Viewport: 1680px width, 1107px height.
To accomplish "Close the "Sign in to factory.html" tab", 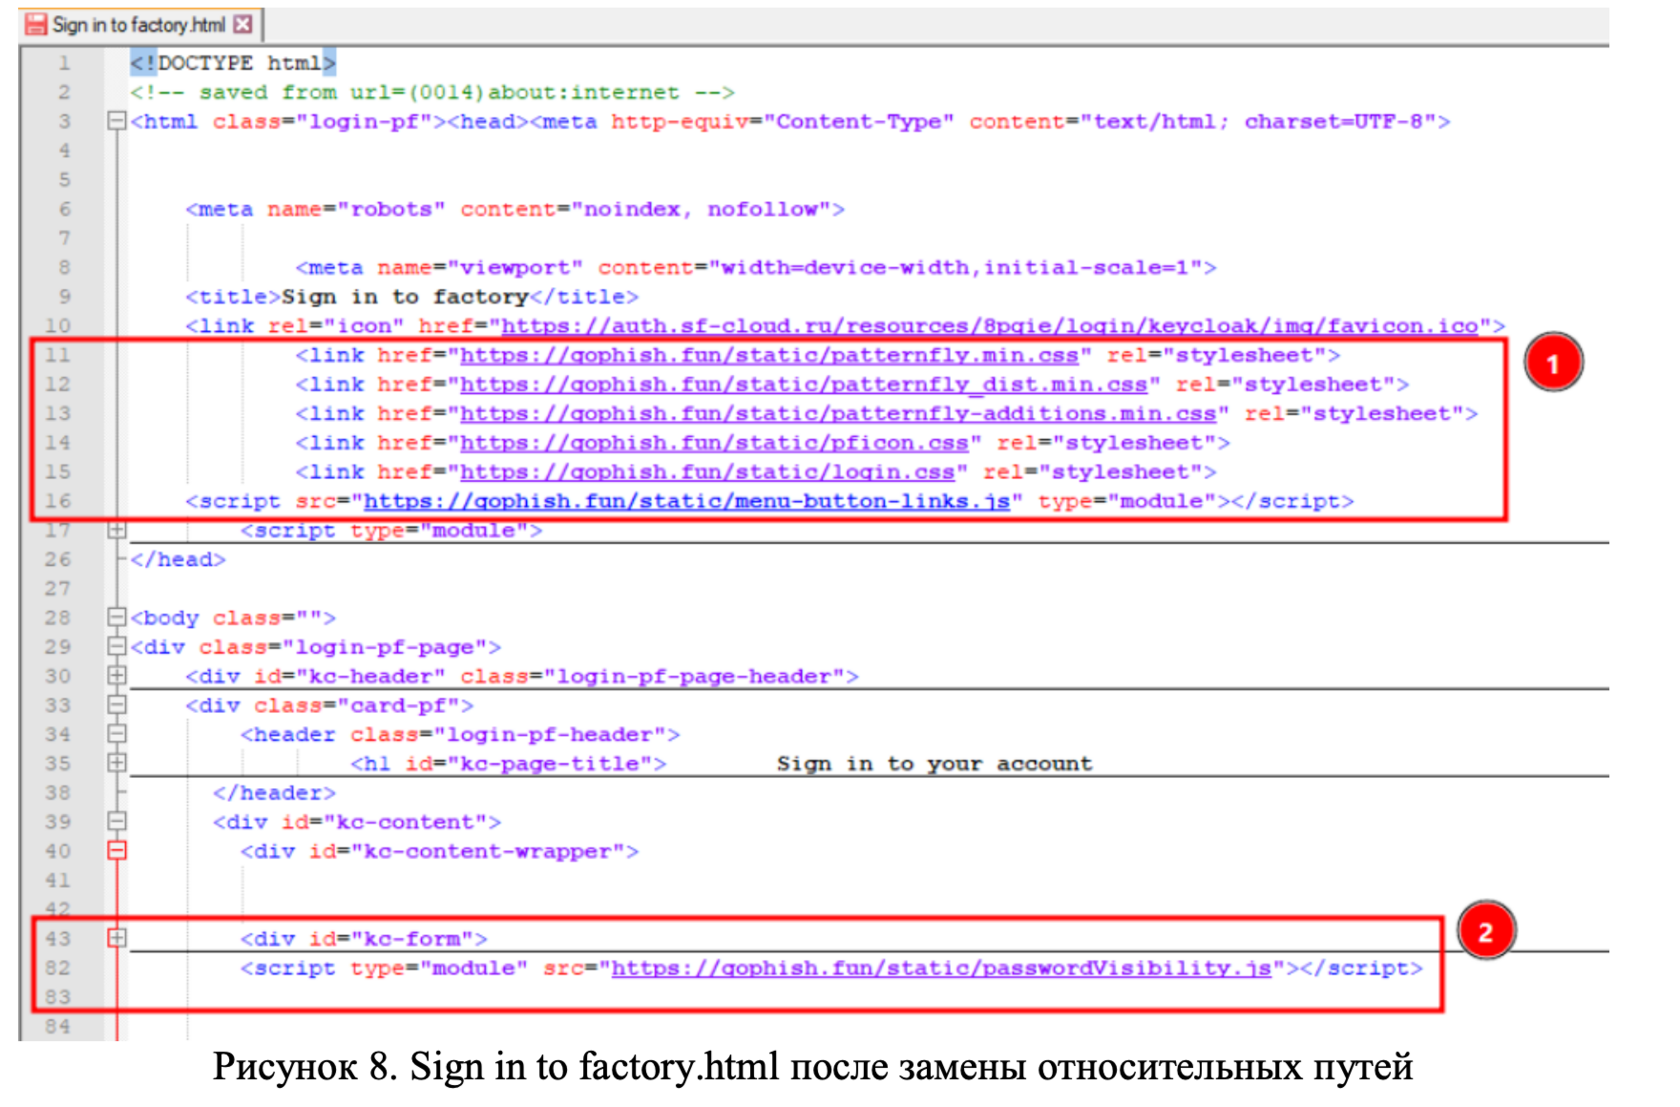I will pos(243,24).
